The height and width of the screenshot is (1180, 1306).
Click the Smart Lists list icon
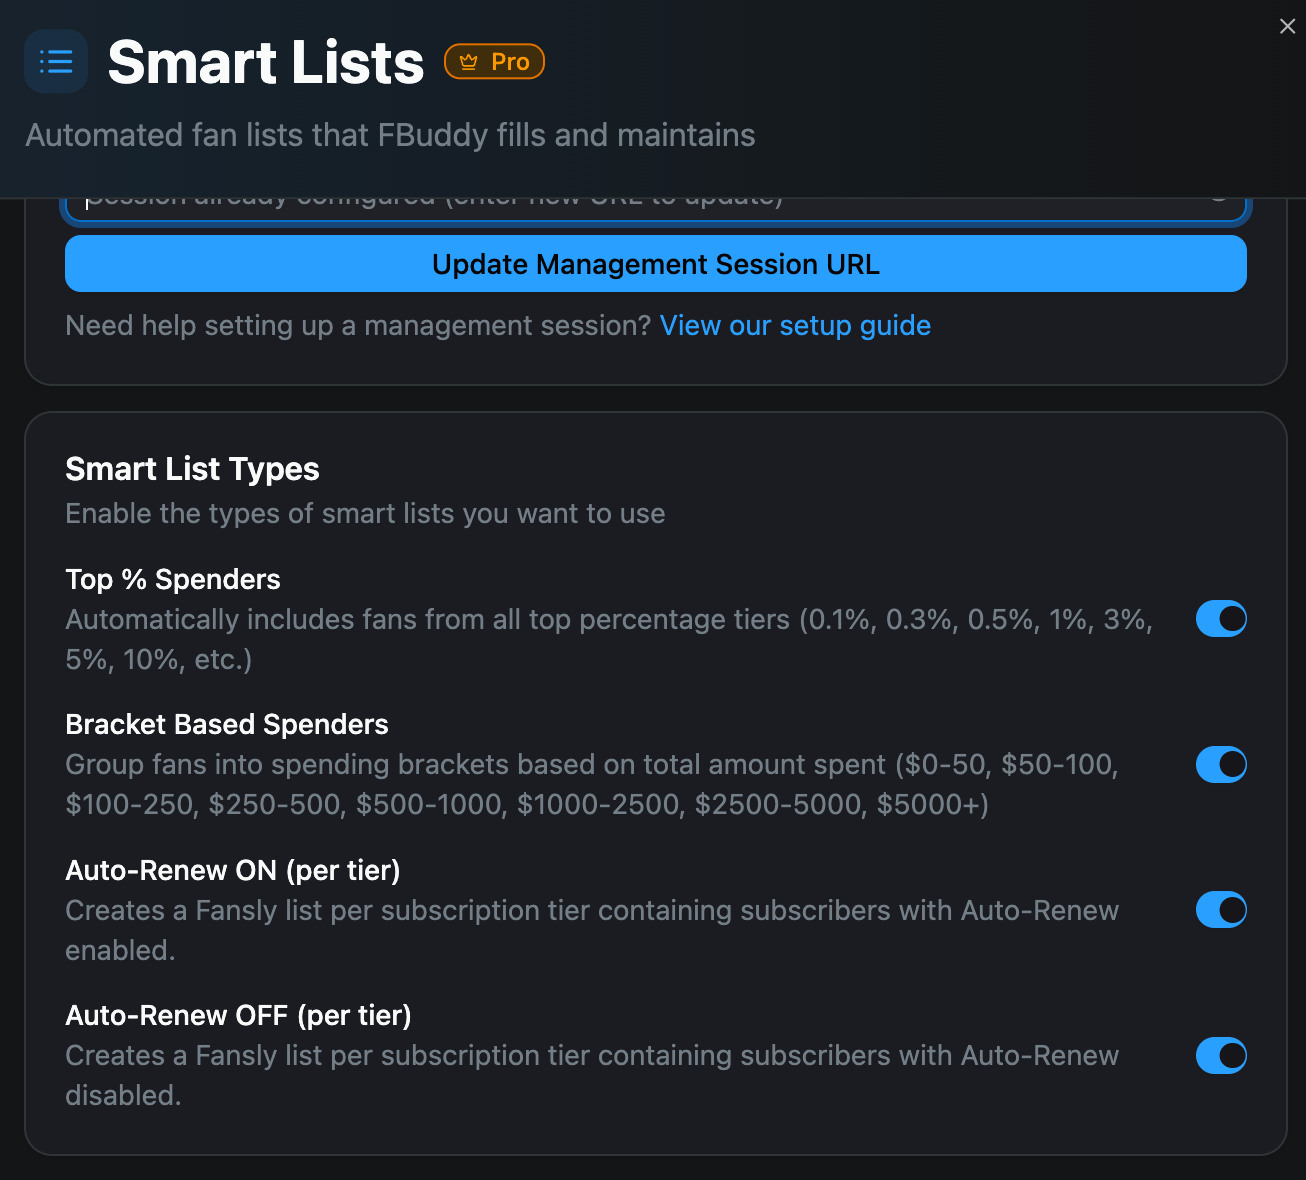click(x=56, y=62)
